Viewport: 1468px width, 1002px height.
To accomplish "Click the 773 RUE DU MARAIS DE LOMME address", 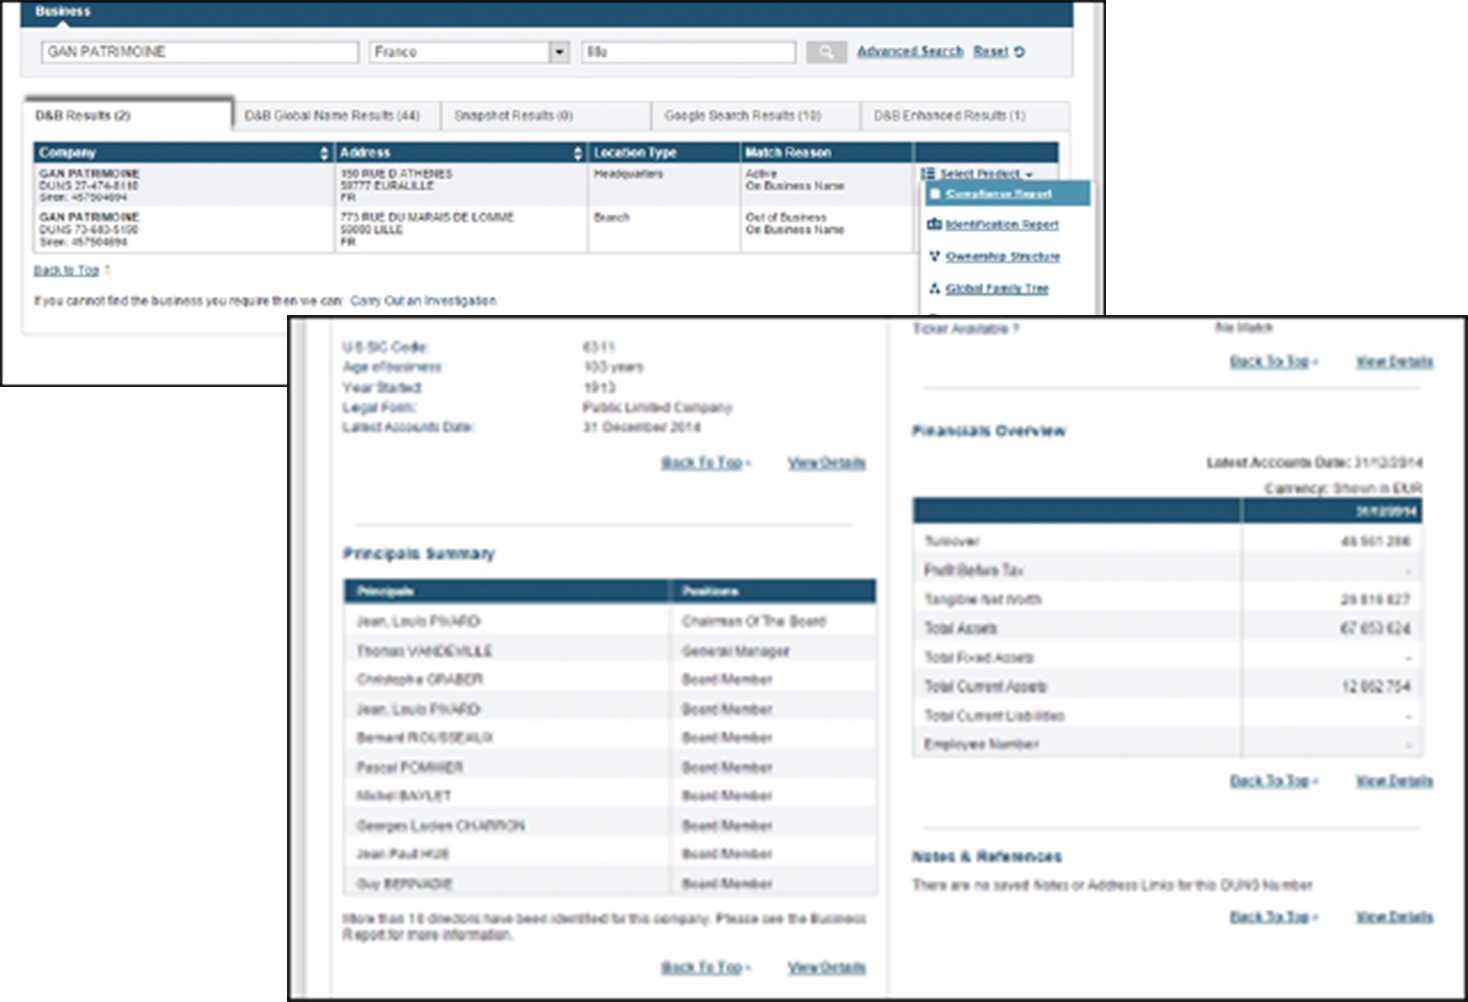I will [427, 217].
